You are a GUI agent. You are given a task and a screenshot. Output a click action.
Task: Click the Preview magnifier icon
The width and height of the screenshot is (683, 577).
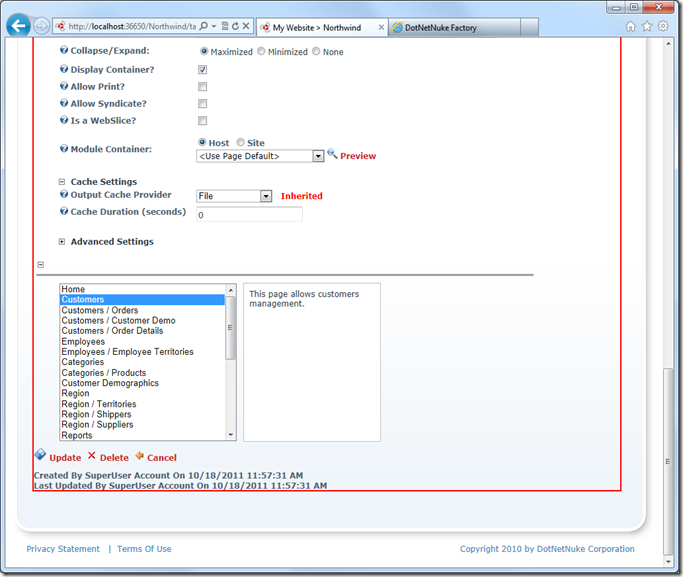click(x=332, y=154)
